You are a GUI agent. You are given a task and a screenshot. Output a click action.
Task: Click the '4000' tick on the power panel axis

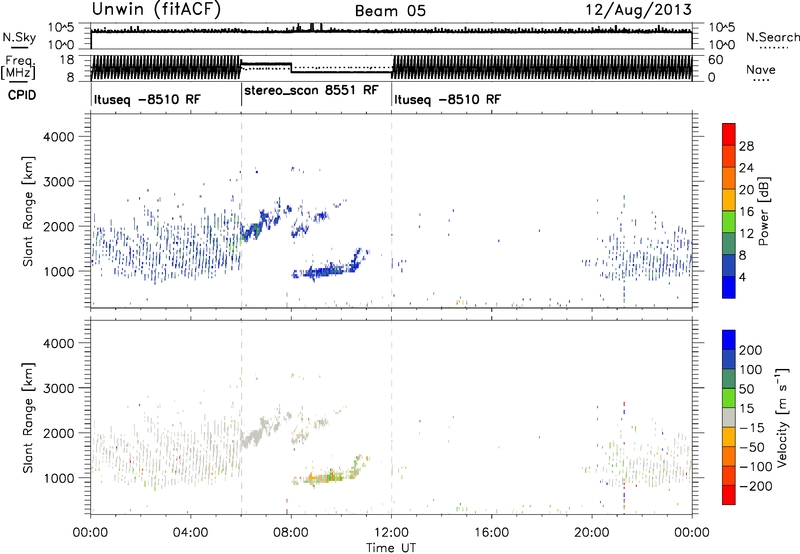click(59, 137)
